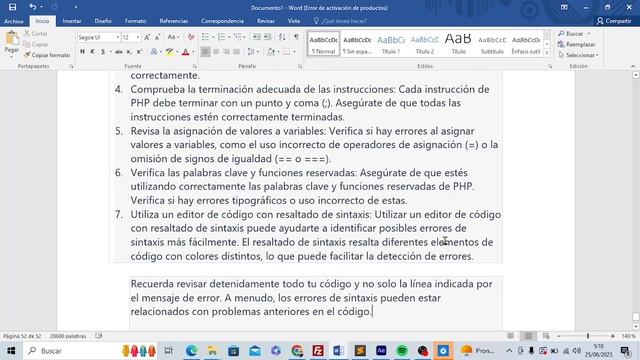
Task: Toggle show paragraph marks
Action: point(296,37)
